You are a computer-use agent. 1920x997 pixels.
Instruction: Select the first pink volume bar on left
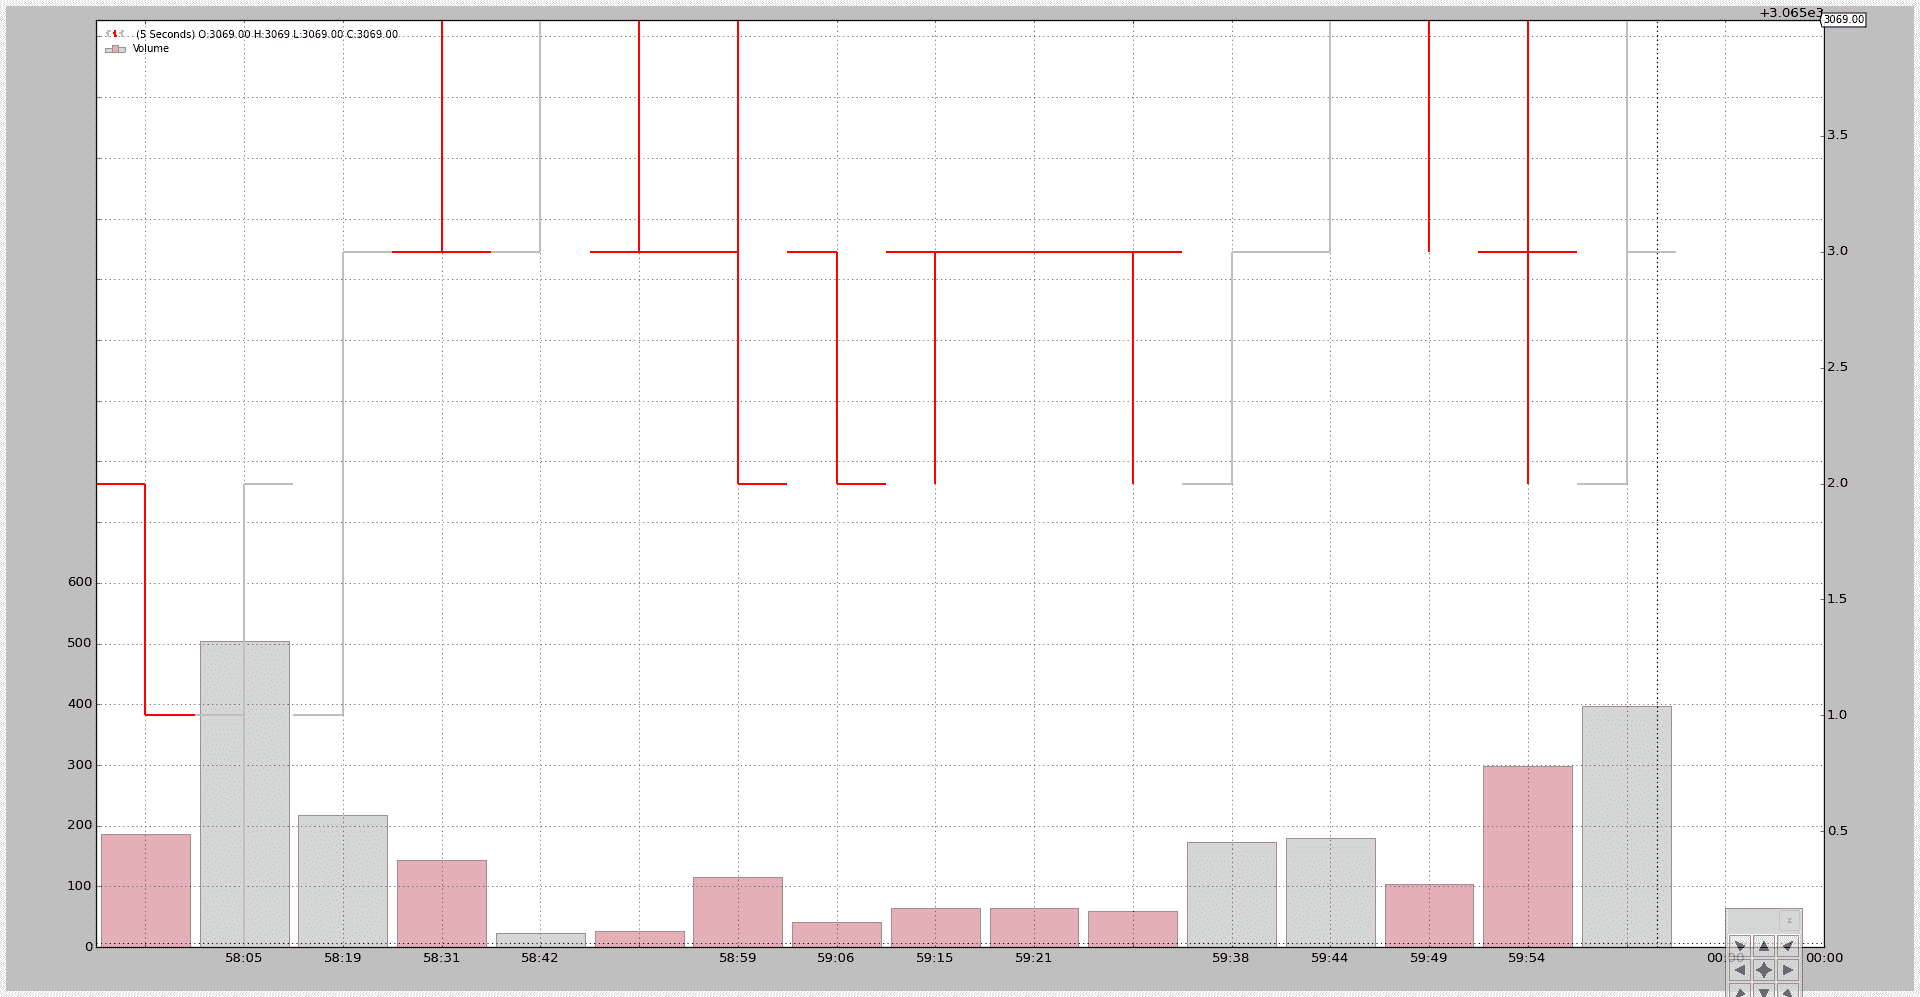[x=146, y=890]
